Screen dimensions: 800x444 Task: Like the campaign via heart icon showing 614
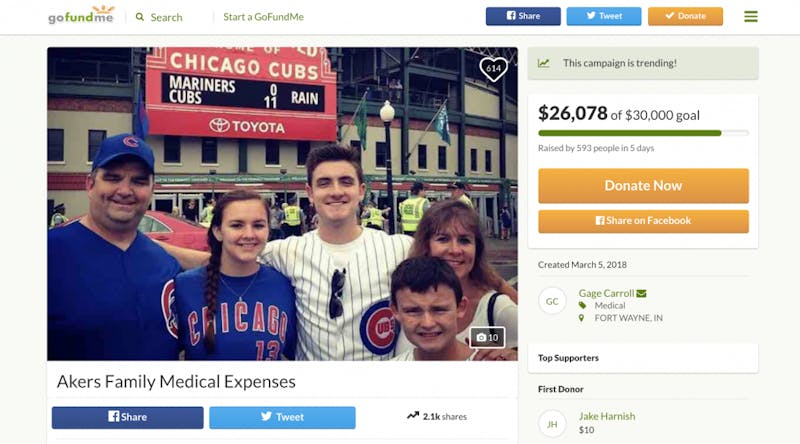tap(493, 68)
